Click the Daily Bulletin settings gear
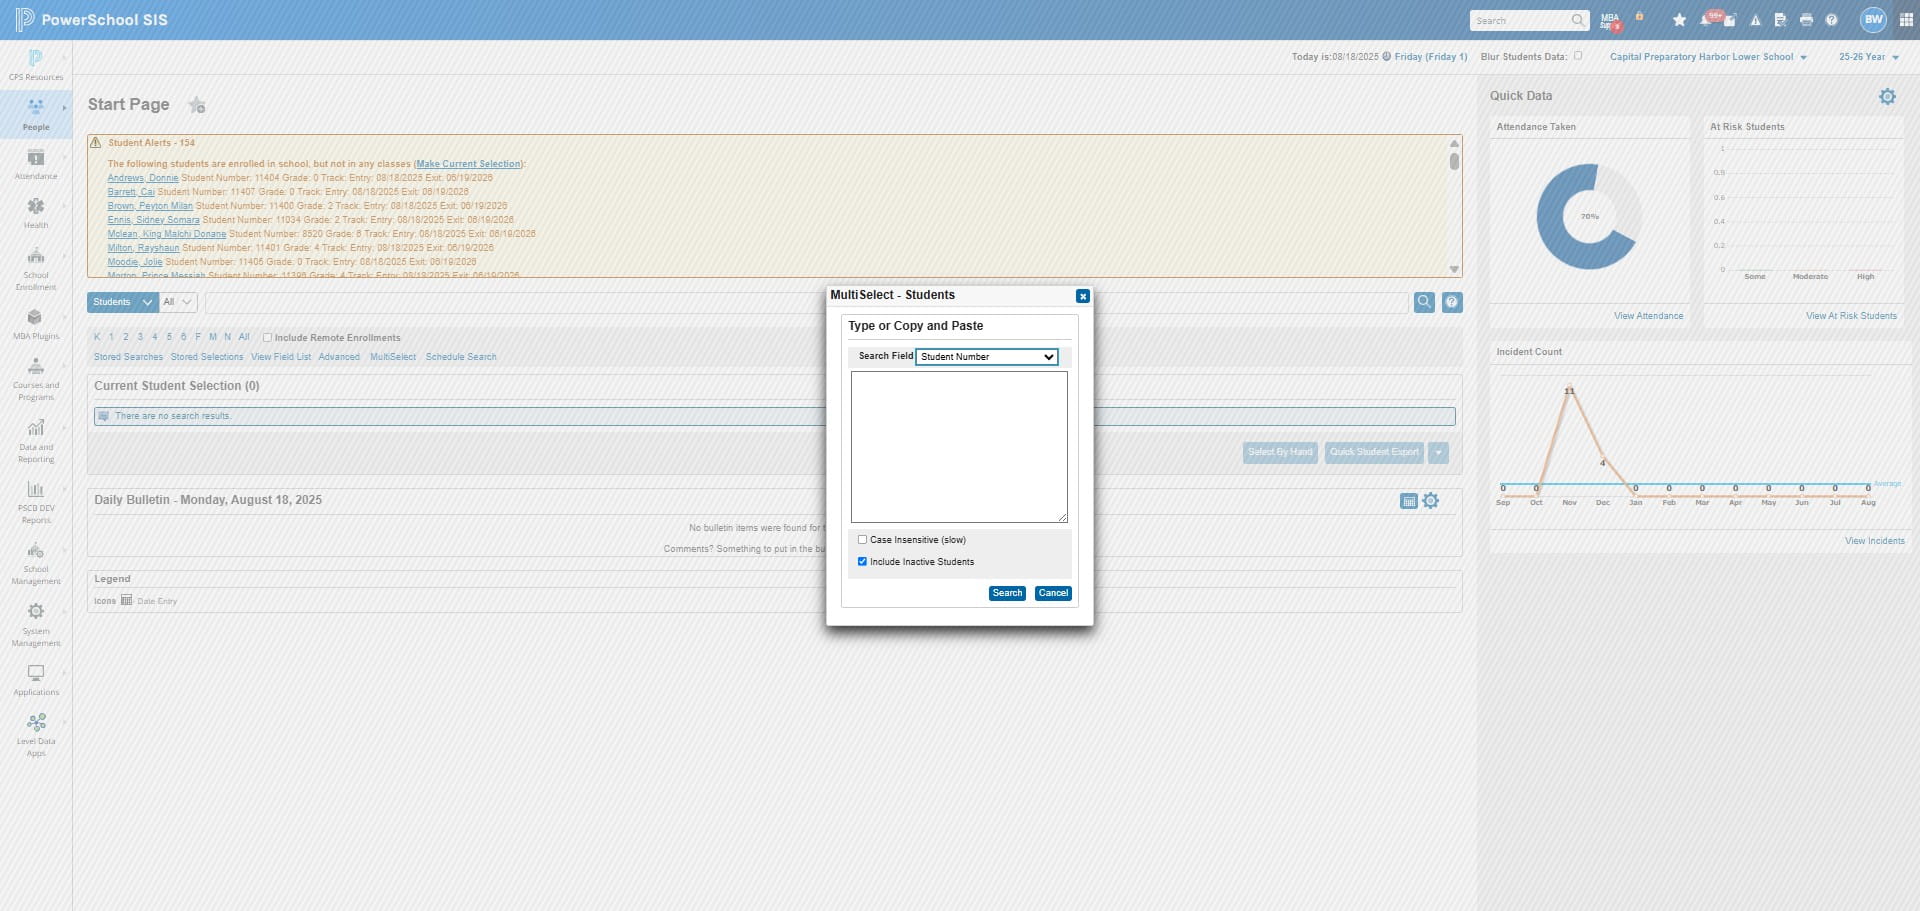 [1431, 500]
